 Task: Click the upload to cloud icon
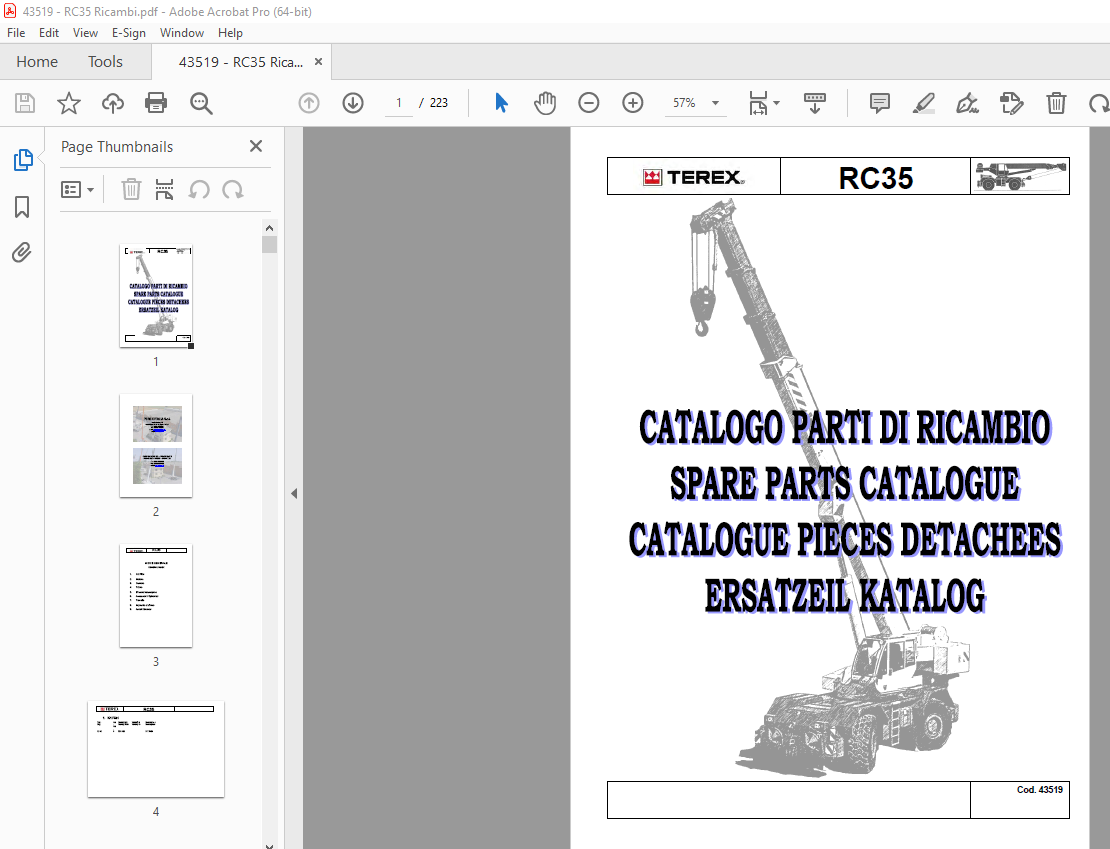[113, 103]
